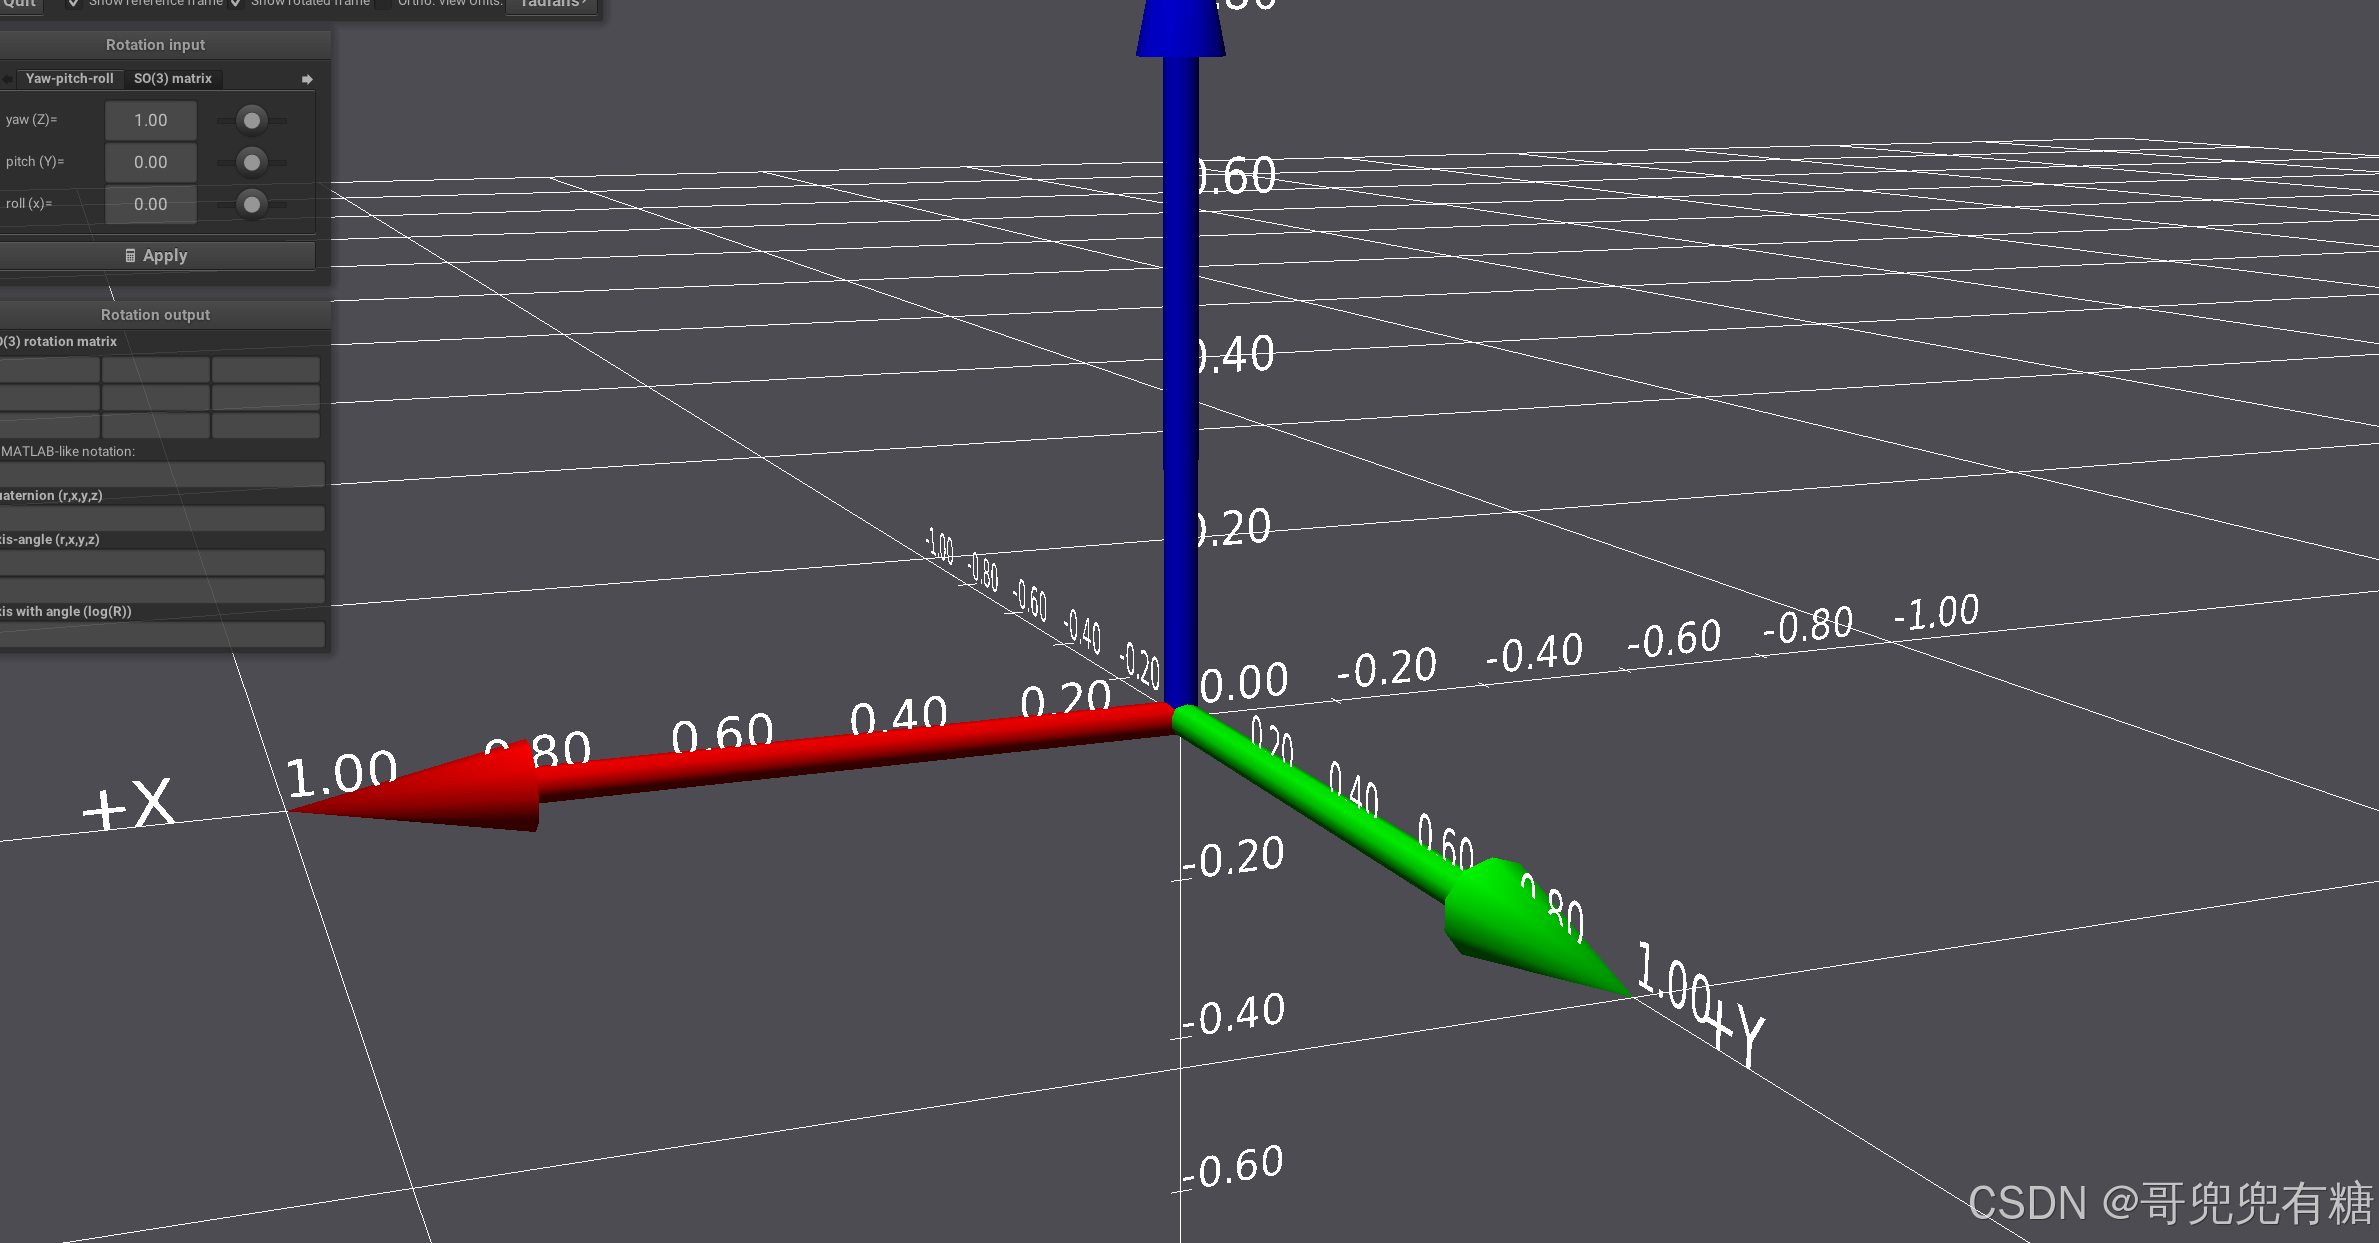2379x1243 pixels.
Task: Select the Yaw-pitch-roll tab
Action: [x=69, y=79]
